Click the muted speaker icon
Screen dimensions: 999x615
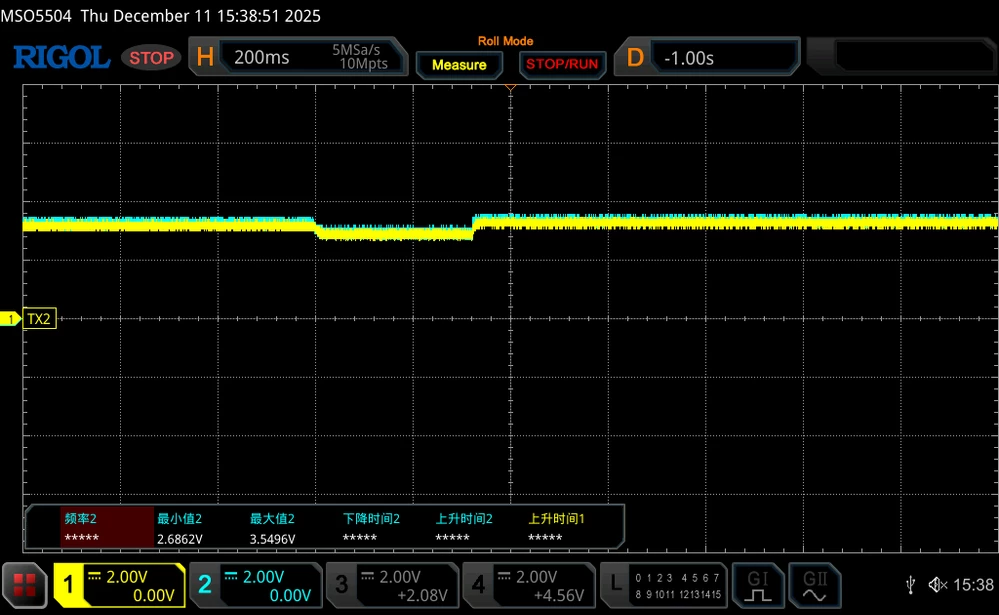937,585
